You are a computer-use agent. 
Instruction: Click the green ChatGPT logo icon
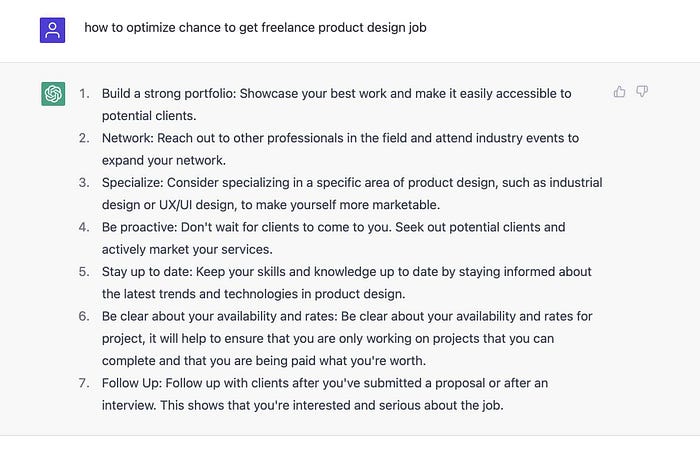click(53, 94)
